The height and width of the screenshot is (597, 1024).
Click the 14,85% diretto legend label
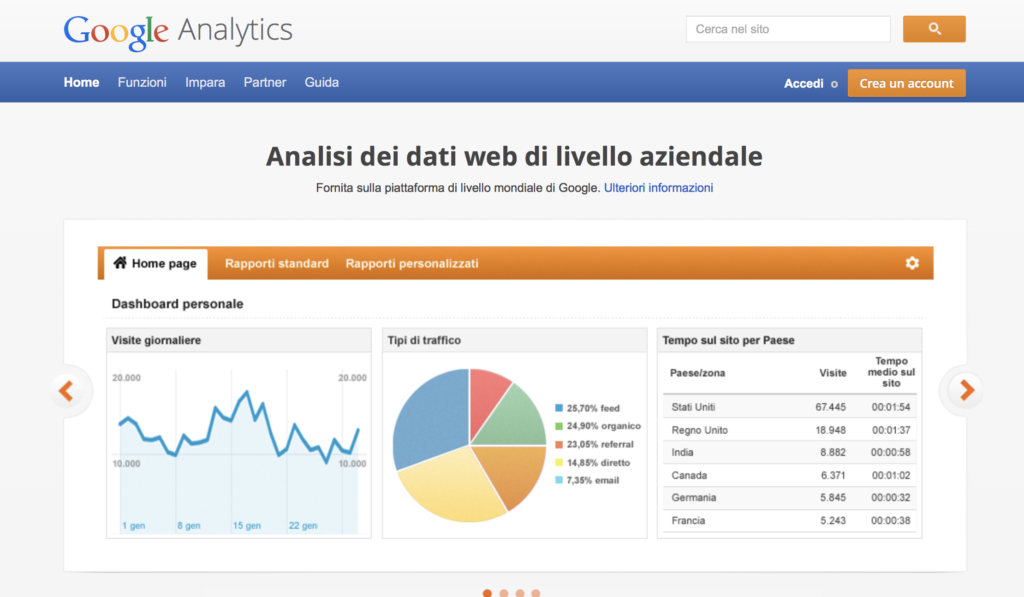coord(598,462)
